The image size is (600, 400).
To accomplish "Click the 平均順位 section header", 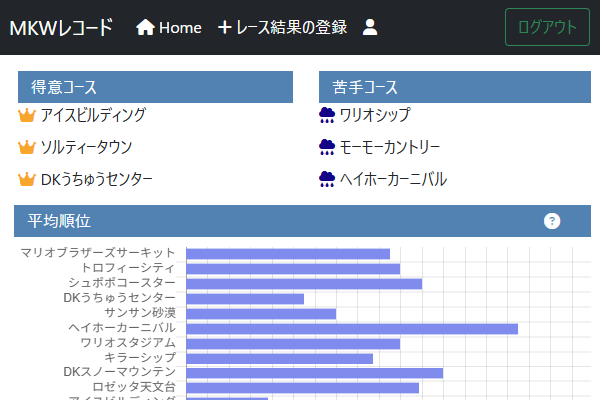I will [60, 221].
